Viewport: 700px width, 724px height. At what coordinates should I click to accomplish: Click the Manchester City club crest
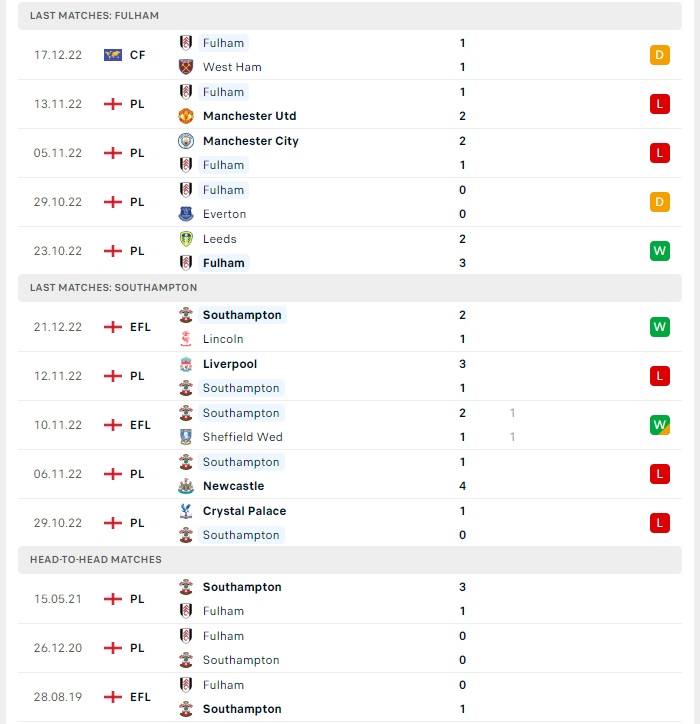point(186,141)
